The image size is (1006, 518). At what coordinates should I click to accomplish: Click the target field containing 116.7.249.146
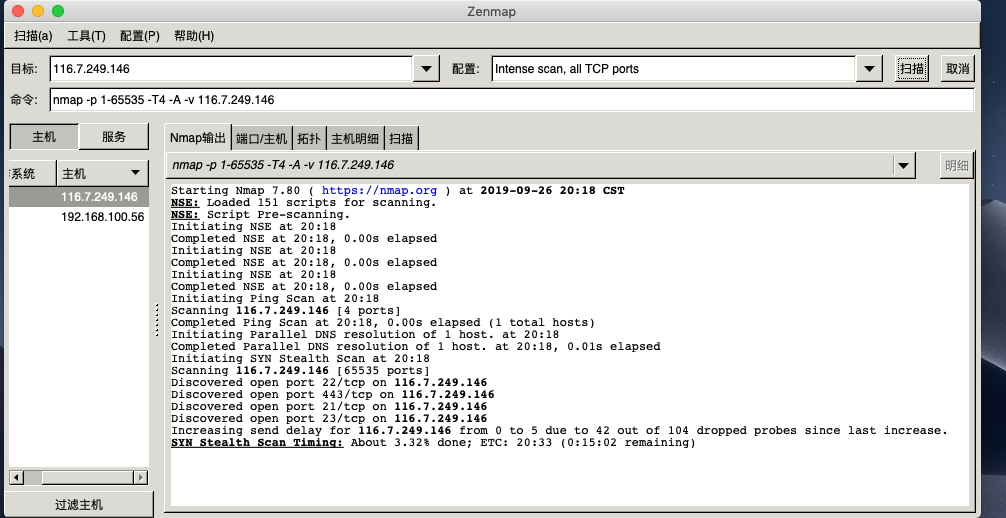click(x=230, y=69)
